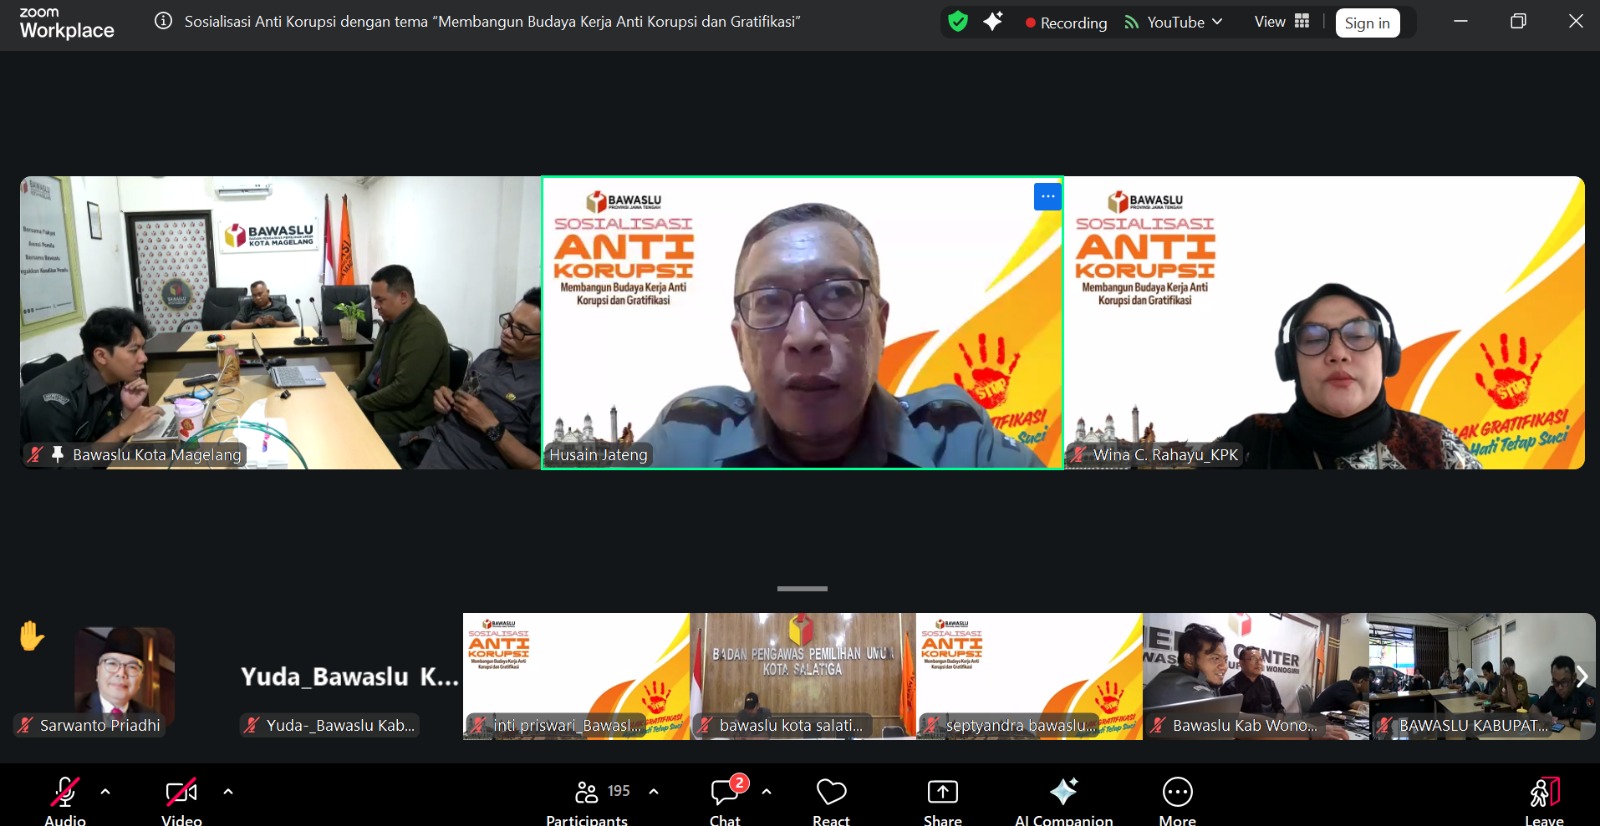Click the pin icon on Bawaslu Kota Magelang
This screenshot has width=1600, height=826.
pos(58,455)
